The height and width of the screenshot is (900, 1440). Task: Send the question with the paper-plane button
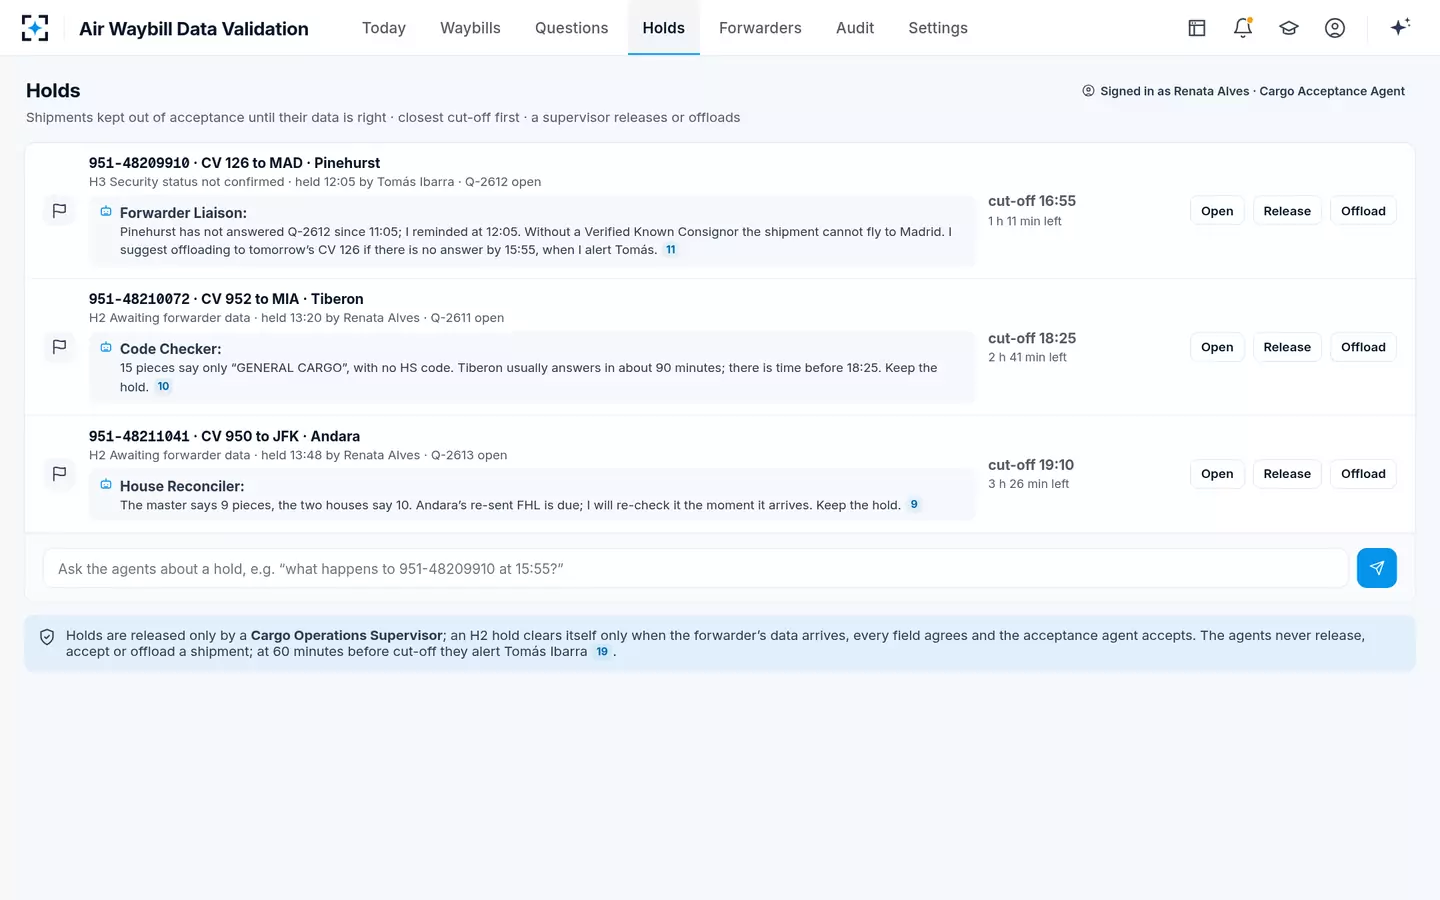point(1377,568)
